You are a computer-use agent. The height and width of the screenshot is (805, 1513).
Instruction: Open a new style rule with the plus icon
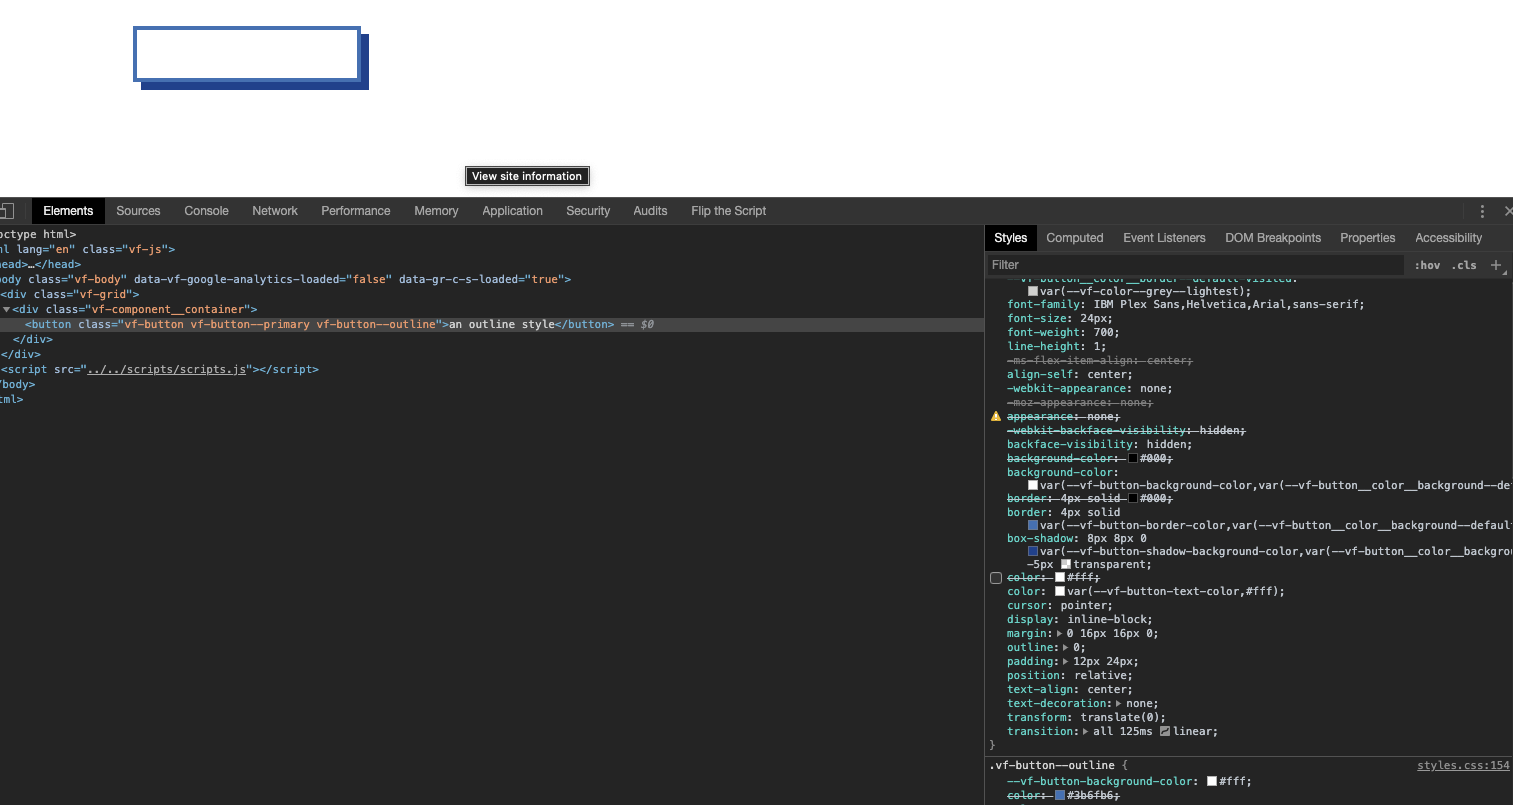click(x=1496, y=265)
